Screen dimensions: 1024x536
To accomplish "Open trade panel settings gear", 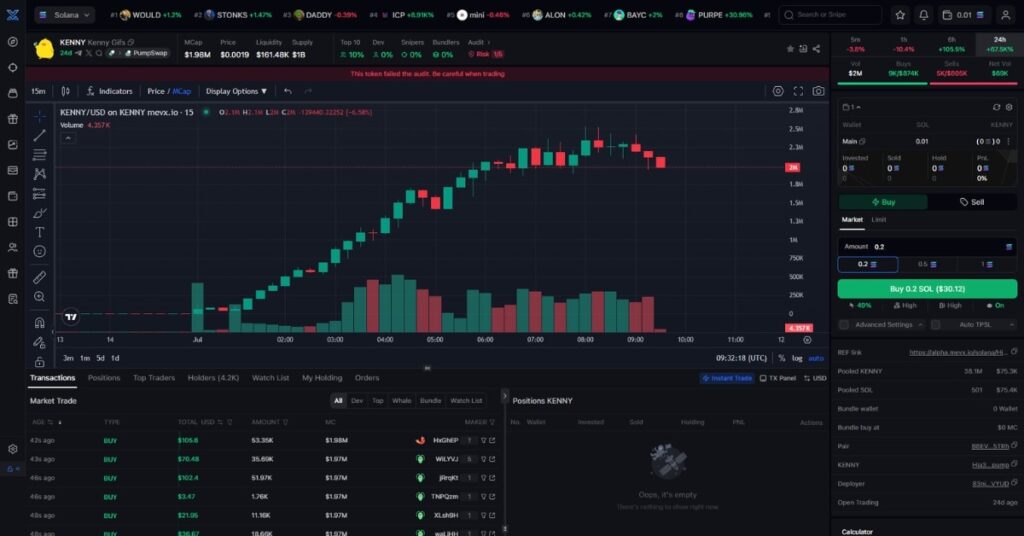I will coord(1009,107).
